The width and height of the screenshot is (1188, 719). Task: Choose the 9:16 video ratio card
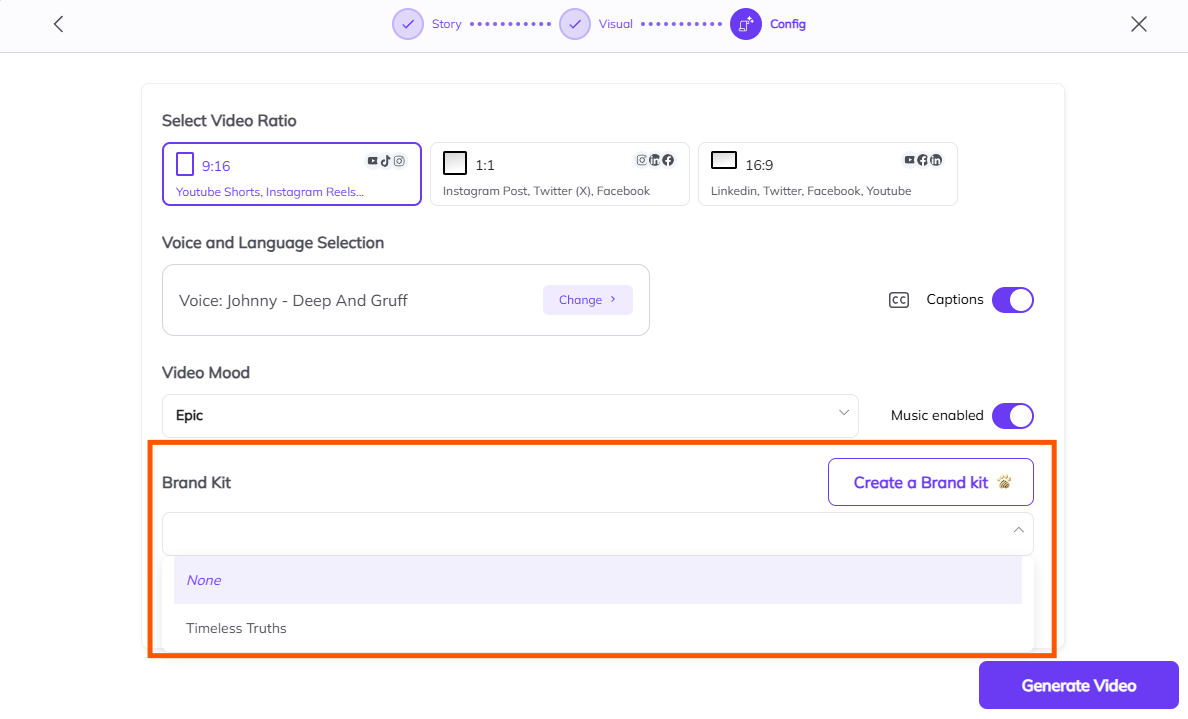tap(292, 173)
